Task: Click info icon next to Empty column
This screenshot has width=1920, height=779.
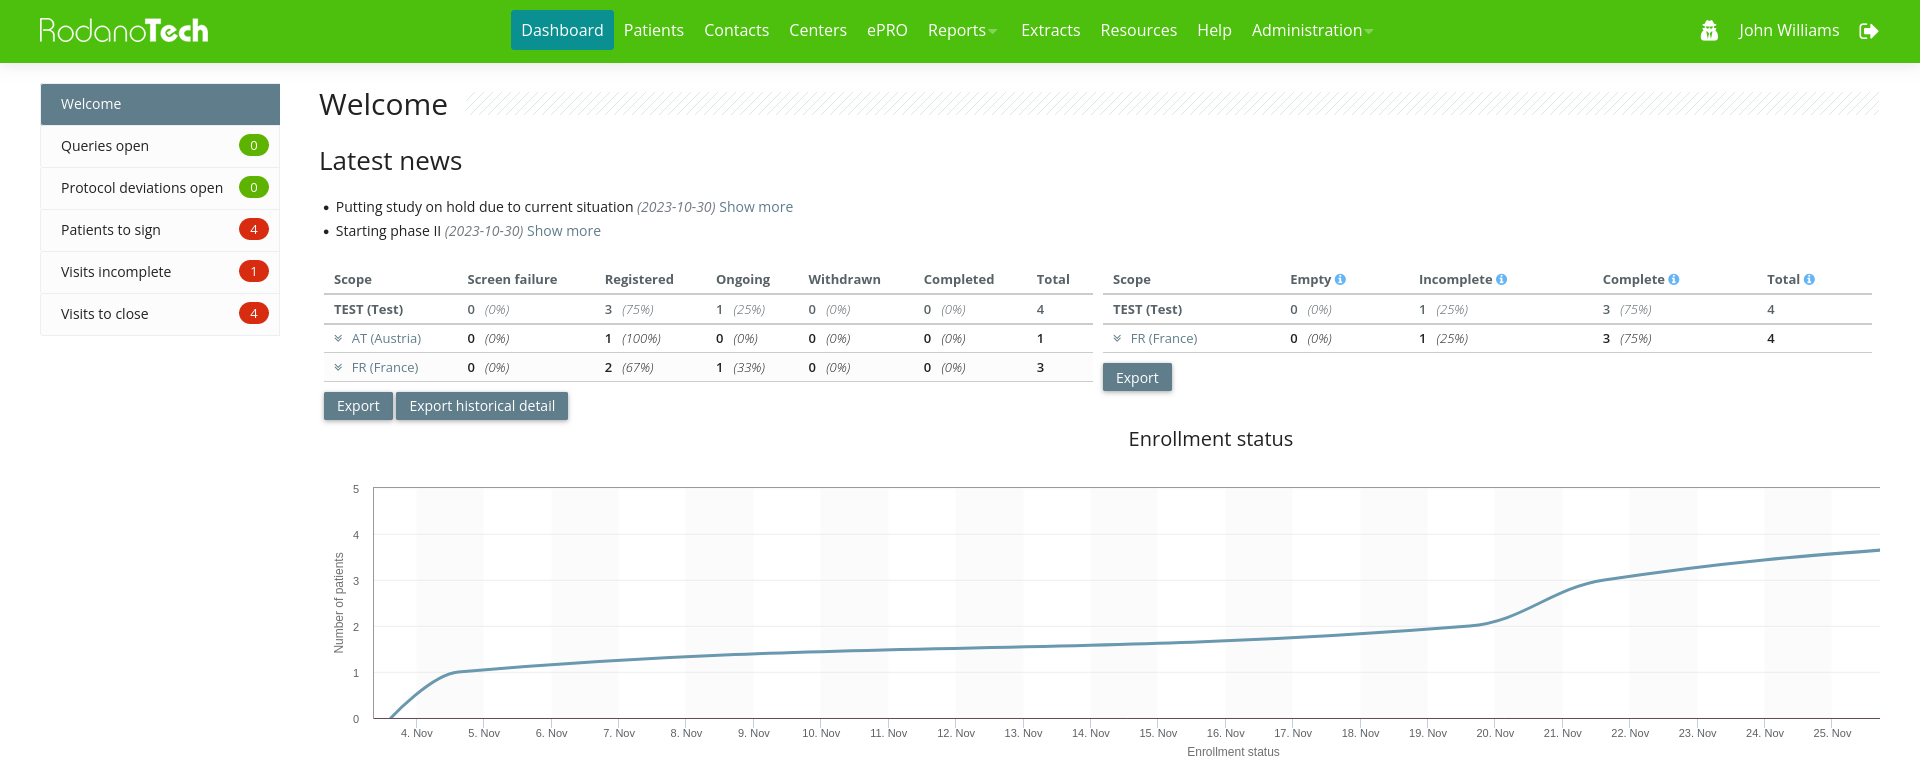Action: (x=1340, y=280)
